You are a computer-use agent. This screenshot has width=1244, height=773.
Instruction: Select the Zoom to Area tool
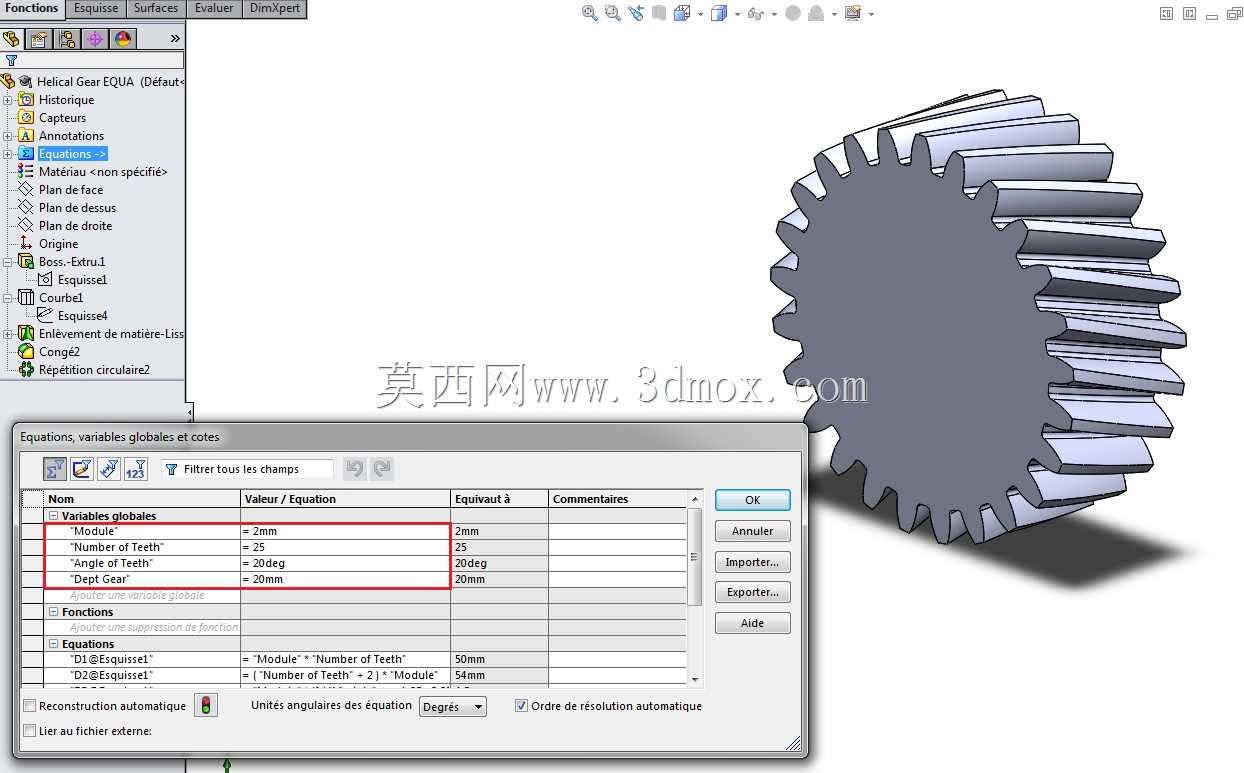pos(613,13)
